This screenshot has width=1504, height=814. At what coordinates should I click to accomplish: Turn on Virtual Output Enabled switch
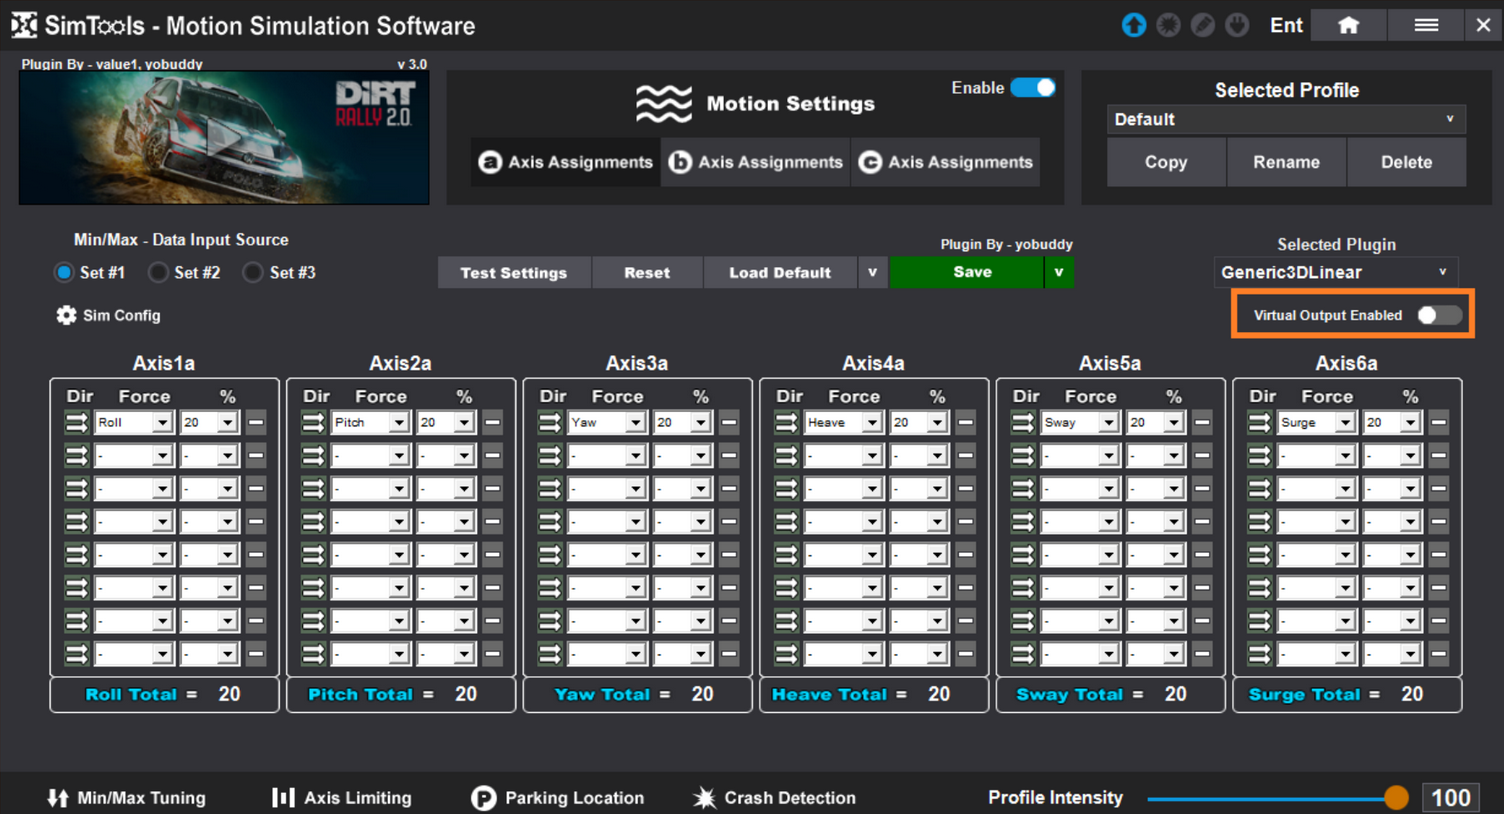[1438, 315]
